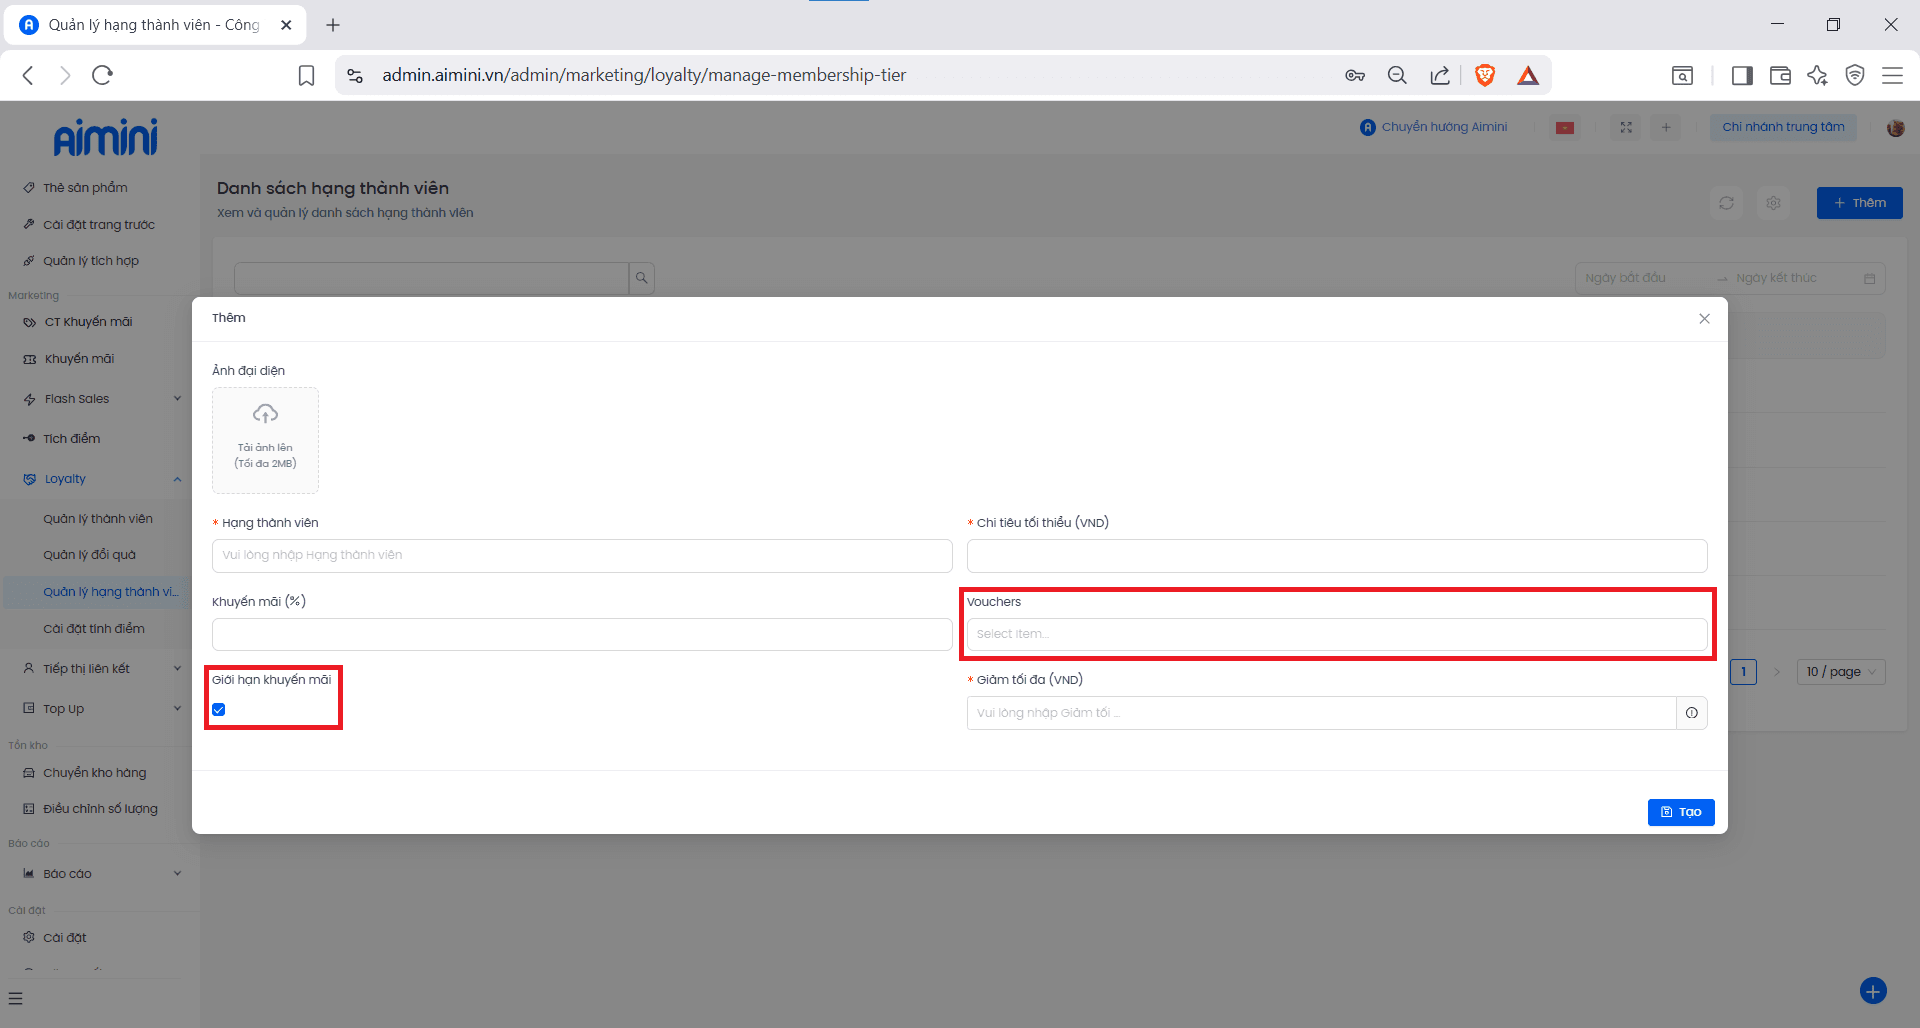The height and width of the screenshot is (1028, 1920).
Task: Click the Hạng thành viên input field
Action: (x=581, y=556)
